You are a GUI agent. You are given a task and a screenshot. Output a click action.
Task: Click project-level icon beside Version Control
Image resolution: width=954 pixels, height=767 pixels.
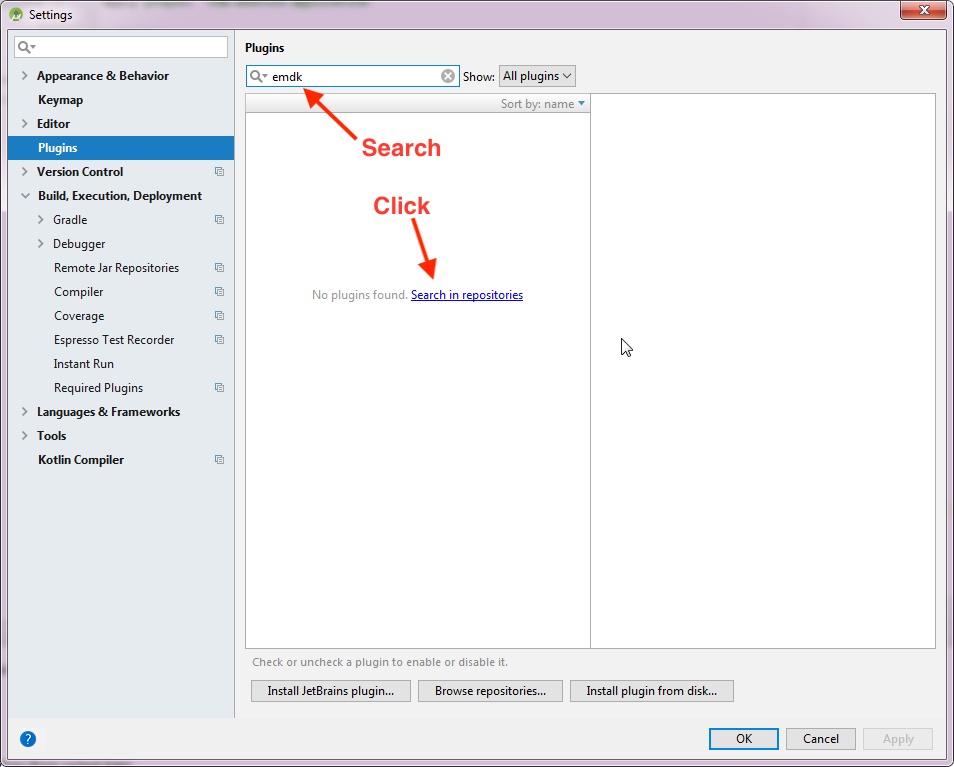click(220, 172)
